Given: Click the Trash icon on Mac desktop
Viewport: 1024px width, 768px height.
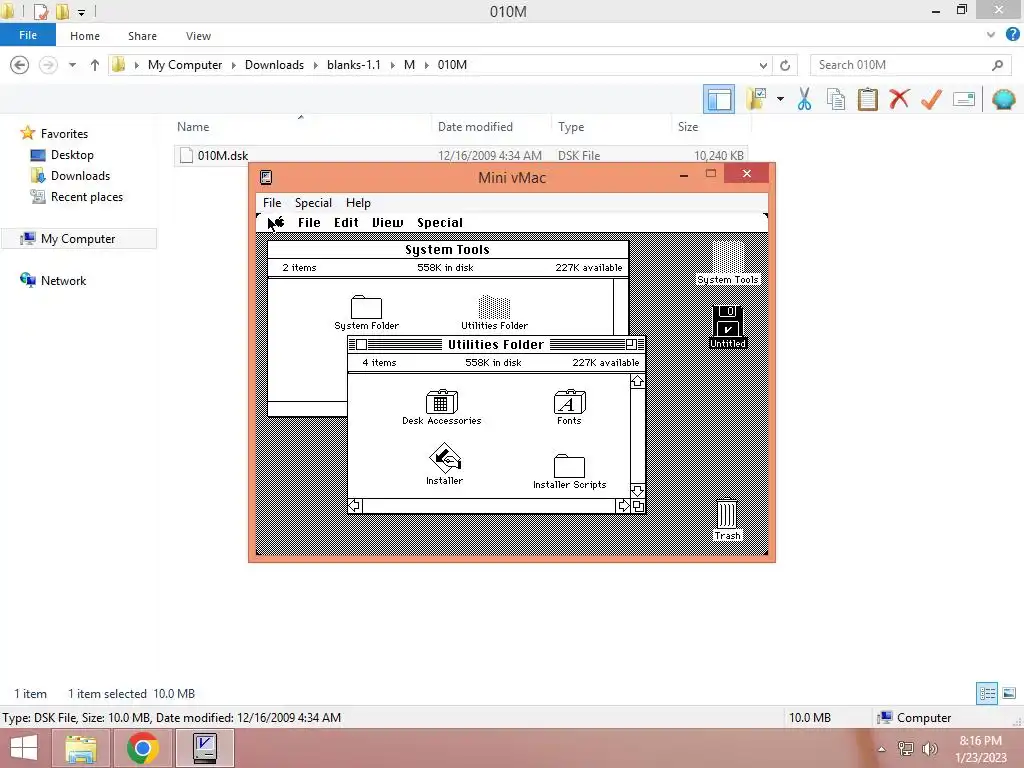Looking at the screenshot, I should pyautogui.click(x=727, y=513).
